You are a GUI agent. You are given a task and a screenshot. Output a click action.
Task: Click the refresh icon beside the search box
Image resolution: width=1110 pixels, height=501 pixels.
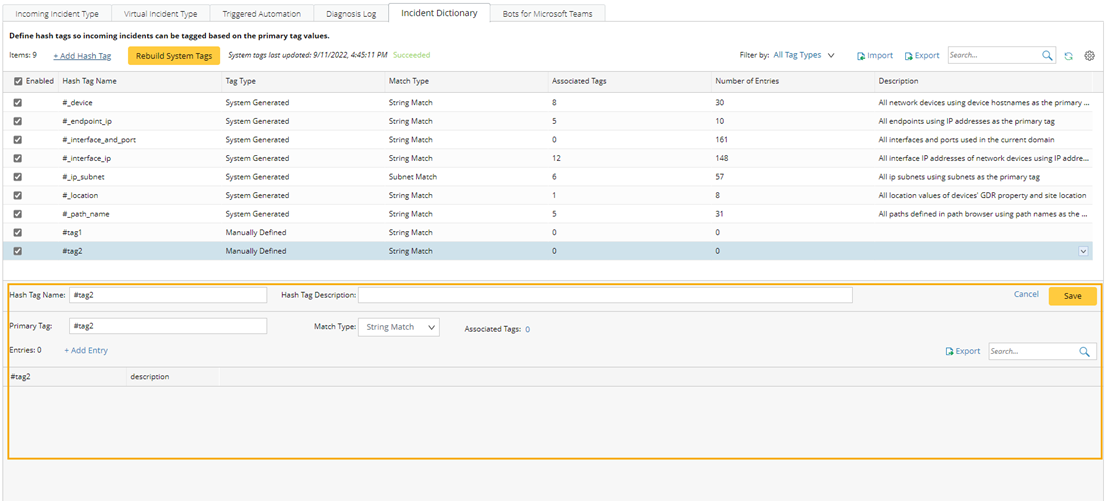pos(1068,56)
